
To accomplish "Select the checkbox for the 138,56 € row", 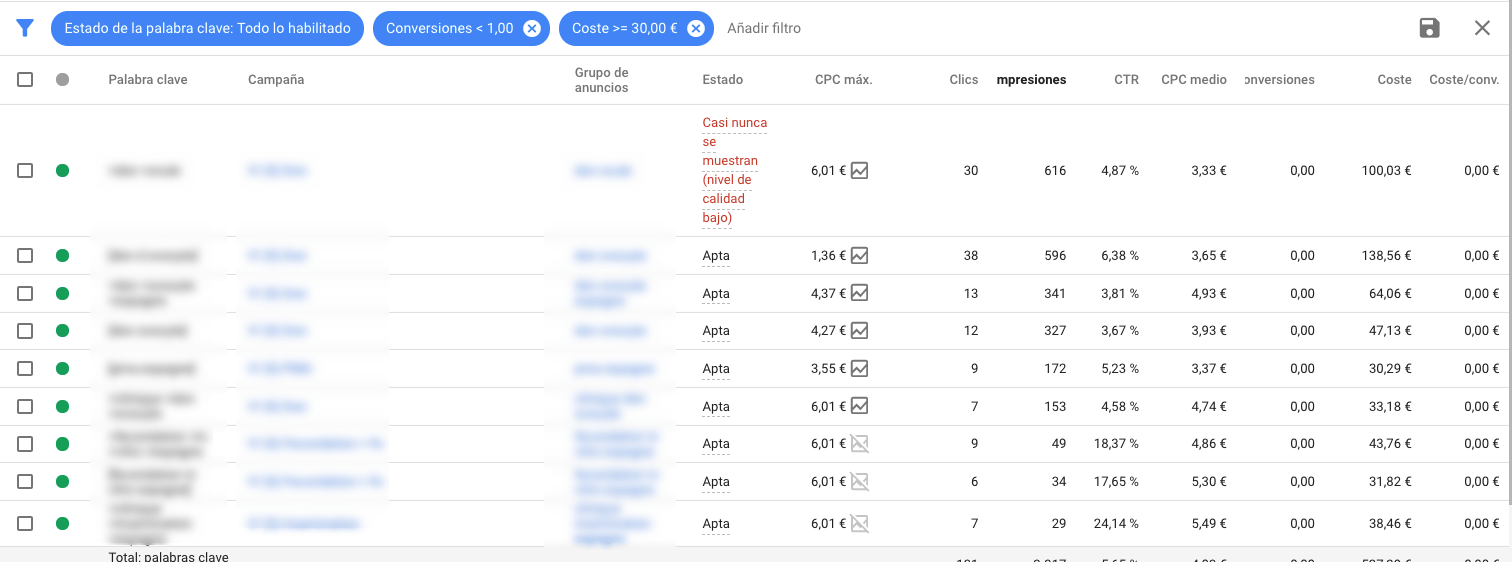I will [x=25, y=256].
